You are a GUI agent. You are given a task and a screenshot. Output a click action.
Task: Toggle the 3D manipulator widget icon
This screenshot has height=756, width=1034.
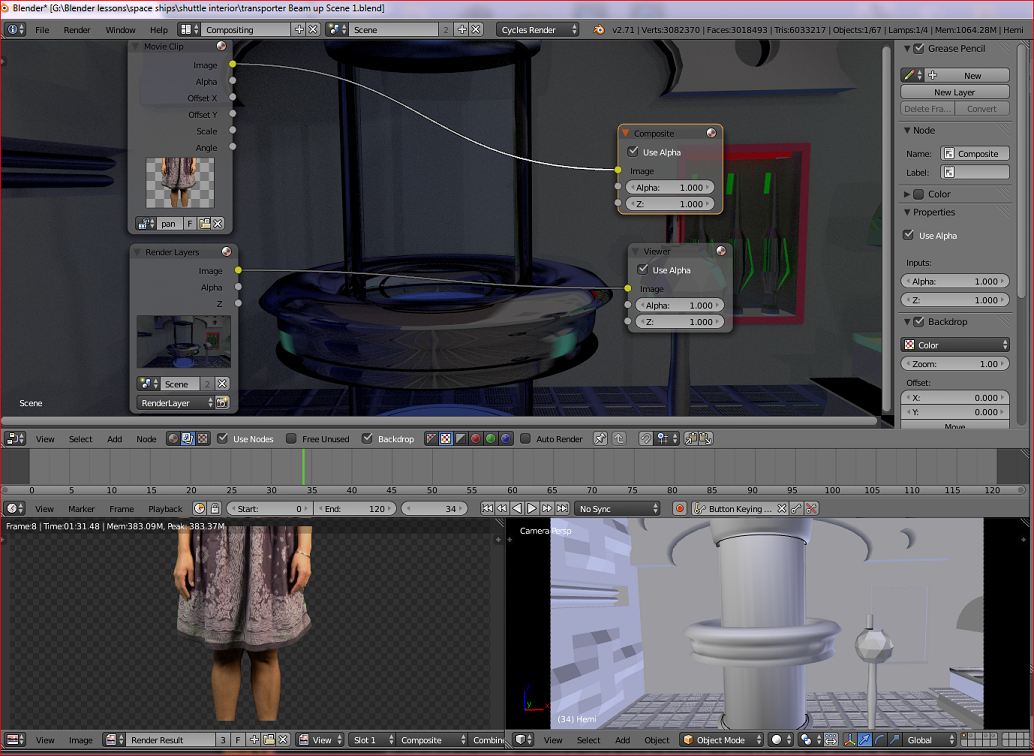[x=849, y=740]
